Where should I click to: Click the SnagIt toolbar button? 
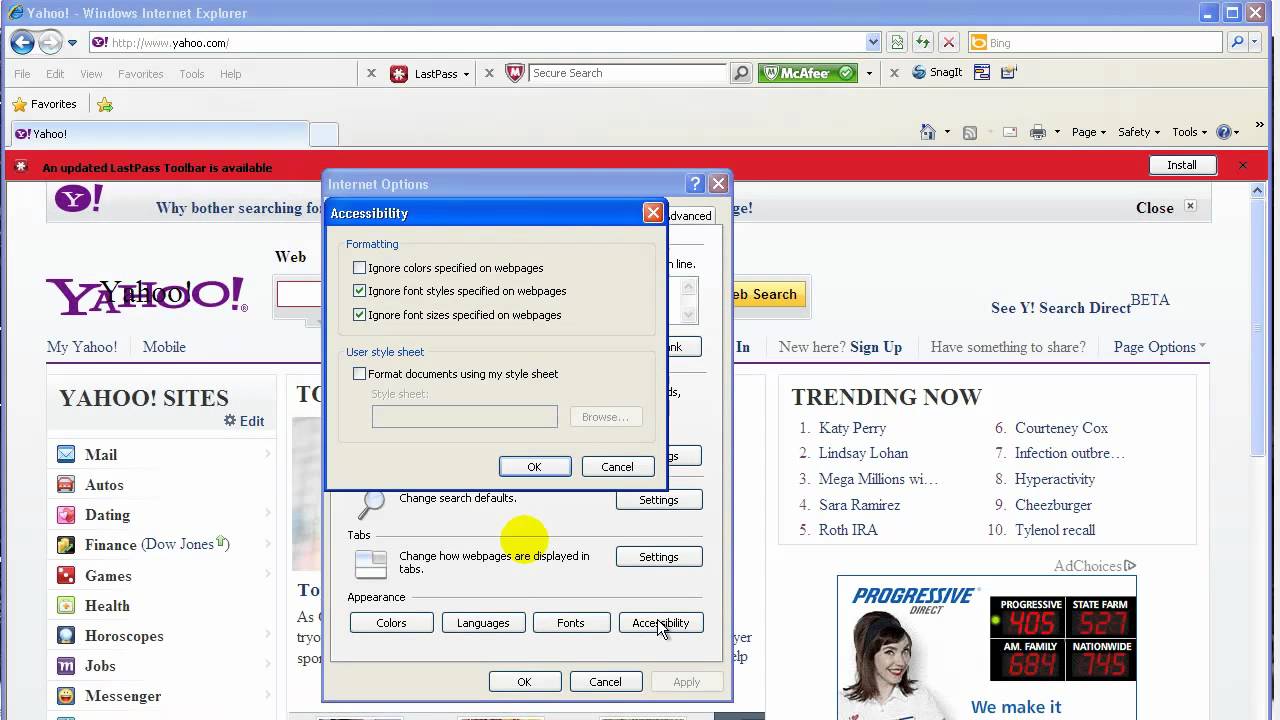[937, 73]
